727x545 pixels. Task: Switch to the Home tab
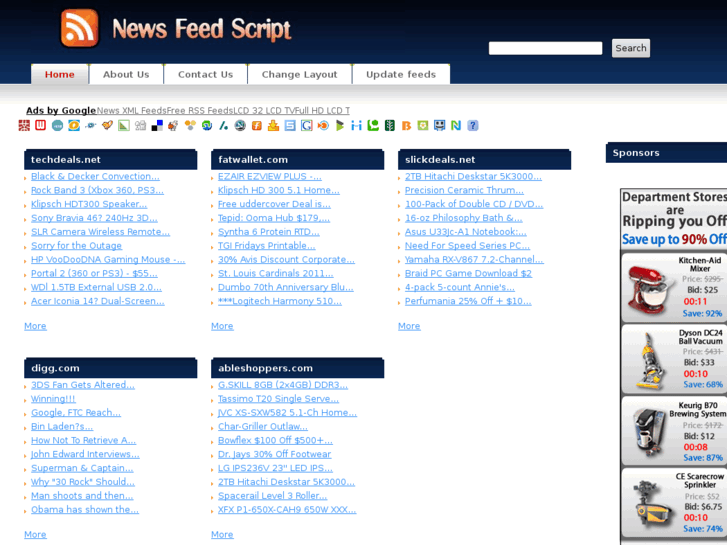pos(60,74)
